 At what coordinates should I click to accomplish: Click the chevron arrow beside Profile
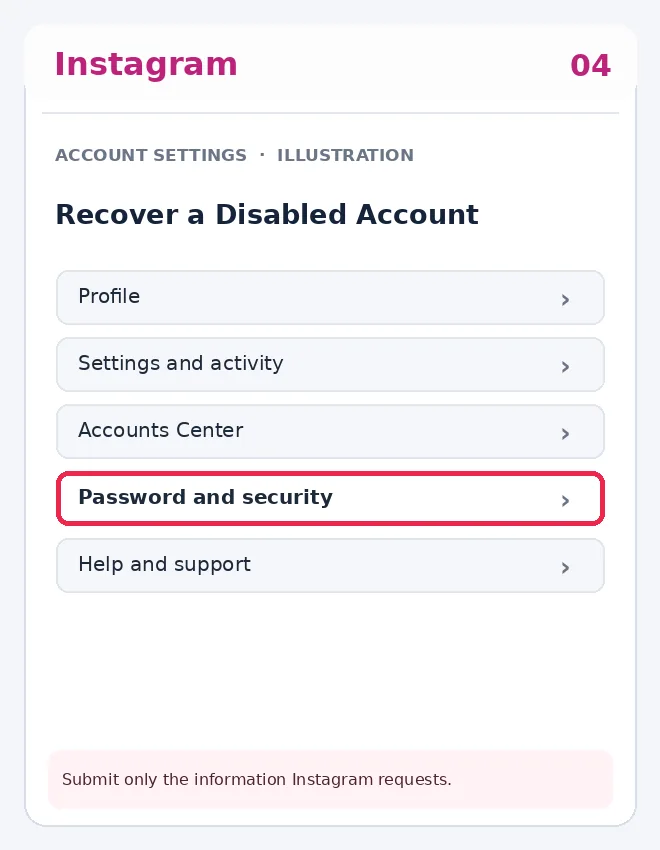[x=565, y=300]
